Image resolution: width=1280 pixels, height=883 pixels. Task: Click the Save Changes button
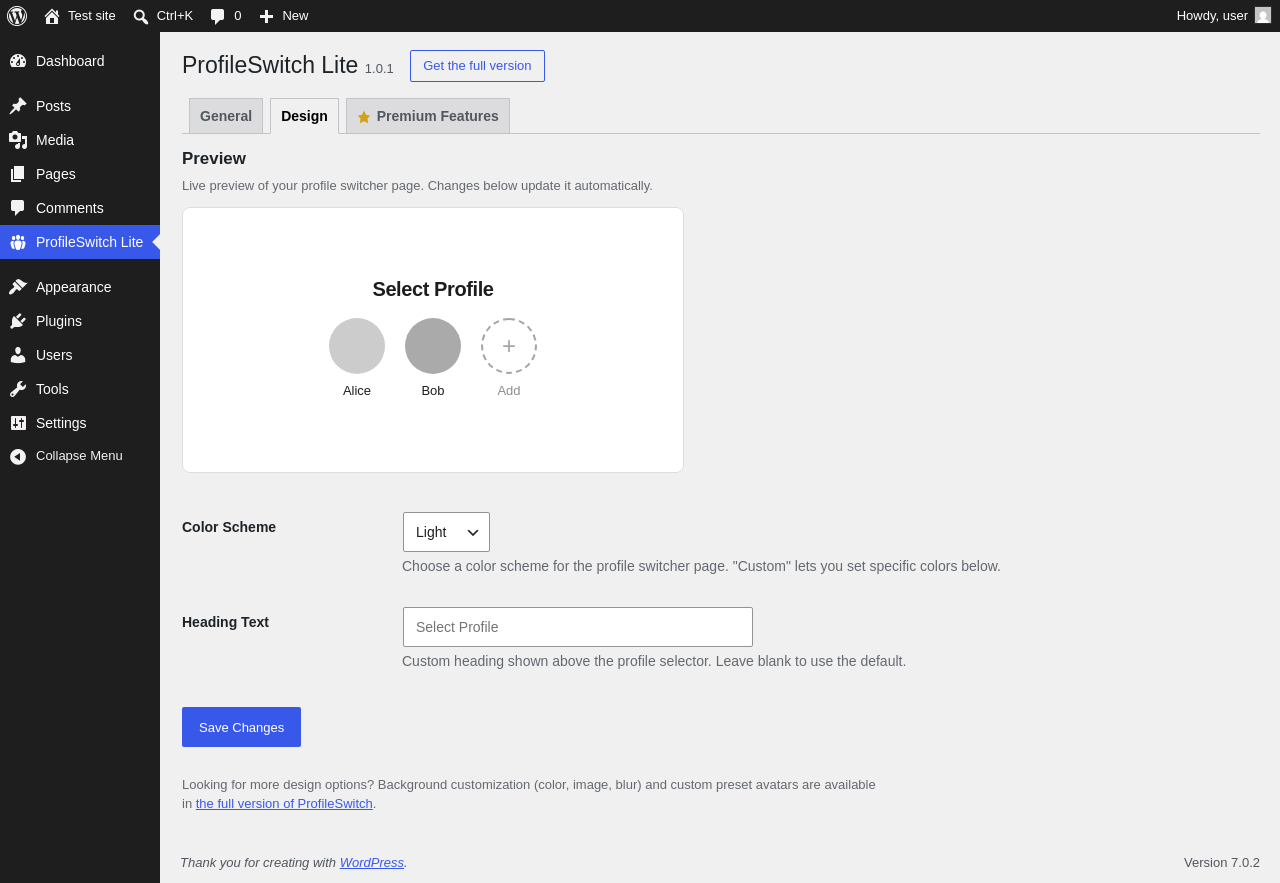tap(241, 727)
